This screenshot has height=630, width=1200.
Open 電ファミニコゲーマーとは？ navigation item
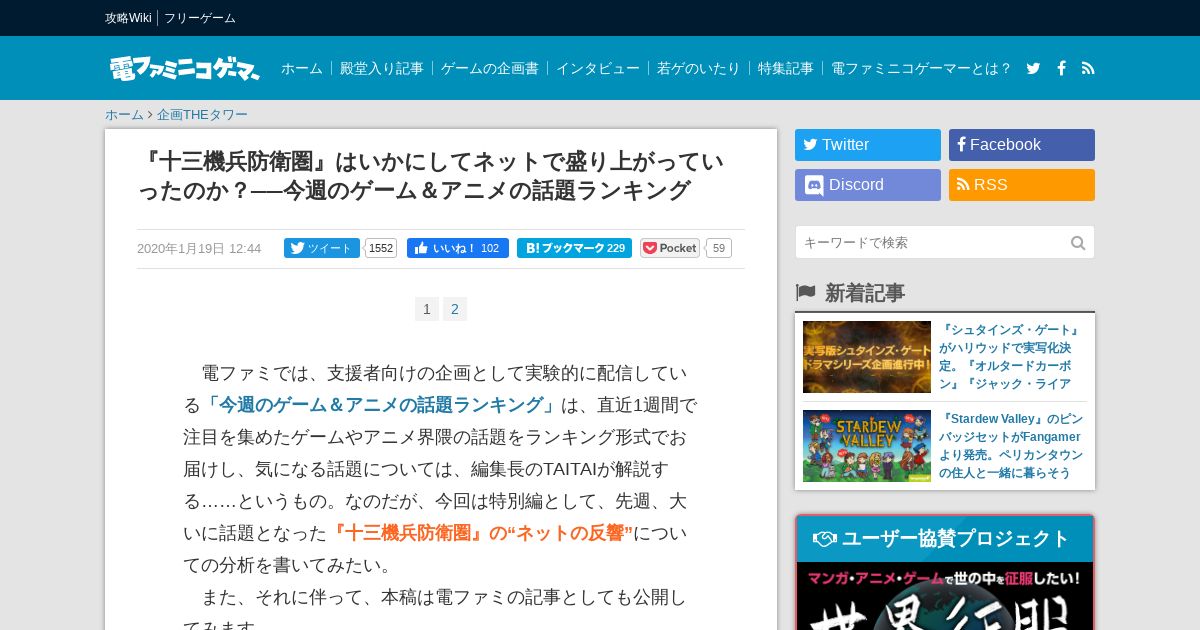coord(922,68)
